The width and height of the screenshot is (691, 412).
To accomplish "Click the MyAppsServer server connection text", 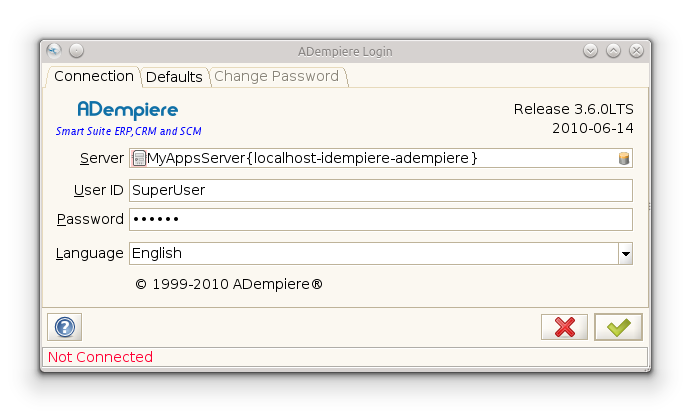I will coord(312,158).
